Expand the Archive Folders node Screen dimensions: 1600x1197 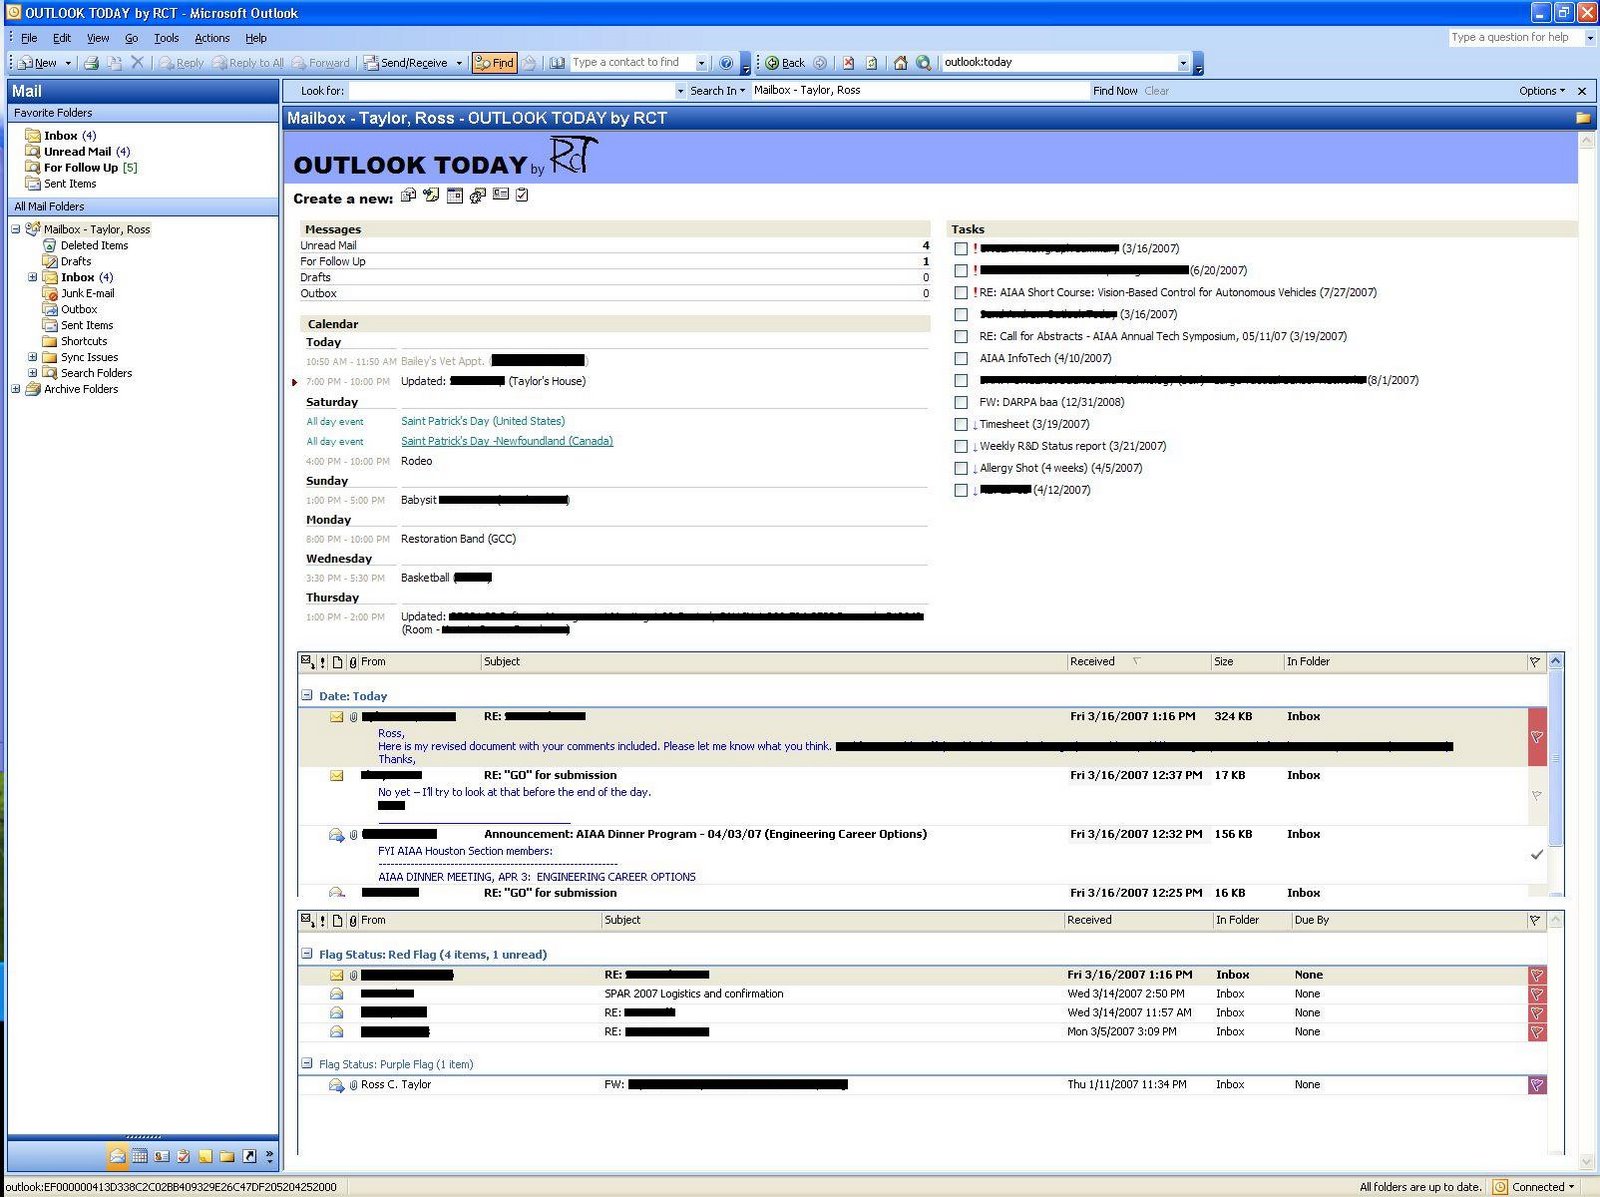[16, 389]
